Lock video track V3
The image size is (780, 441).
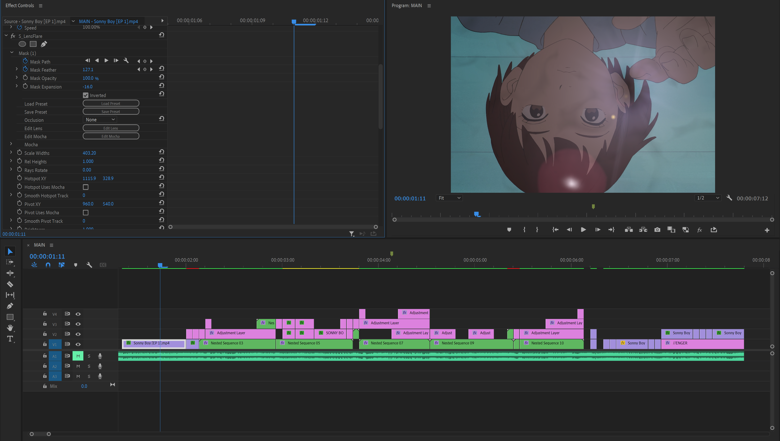[x=45, y=324]
